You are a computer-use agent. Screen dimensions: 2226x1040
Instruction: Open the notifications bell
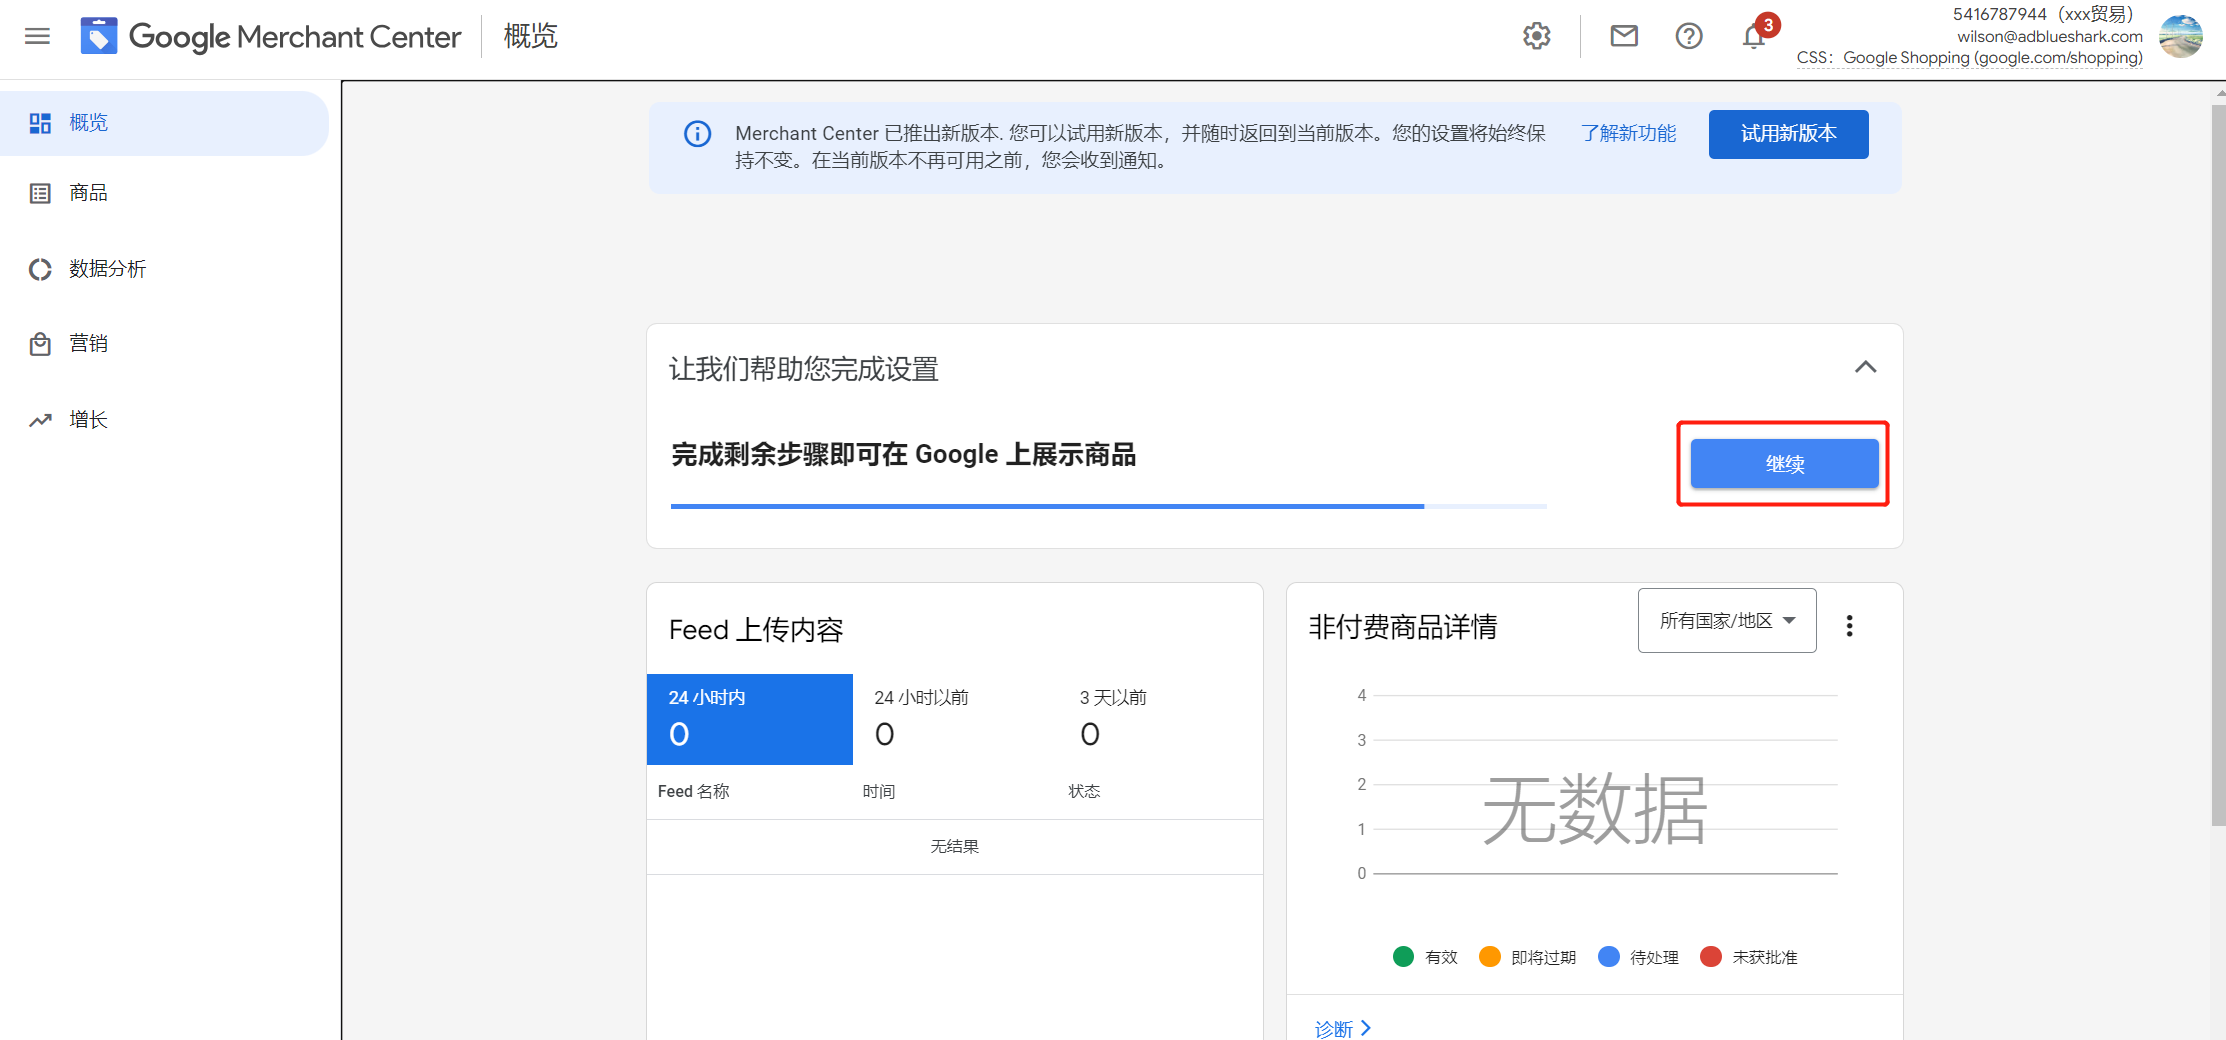coord(1754,36)
